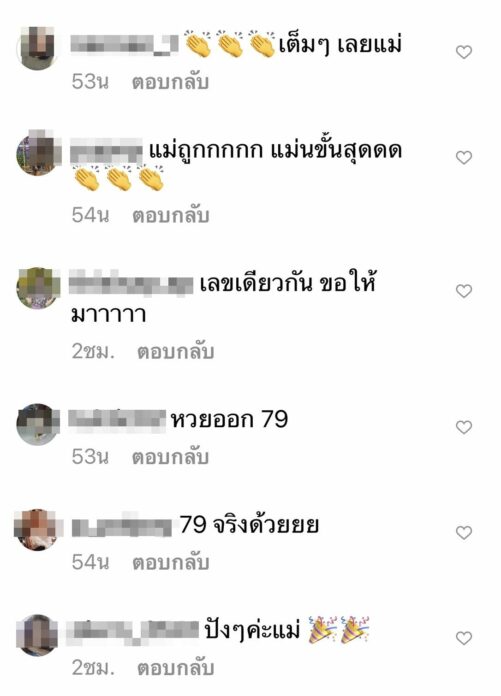Open username of 'หวยออก 79' commenter
The height and width of the screenshot is (696, 501).
pyautogui.click(x=117, y=419)
